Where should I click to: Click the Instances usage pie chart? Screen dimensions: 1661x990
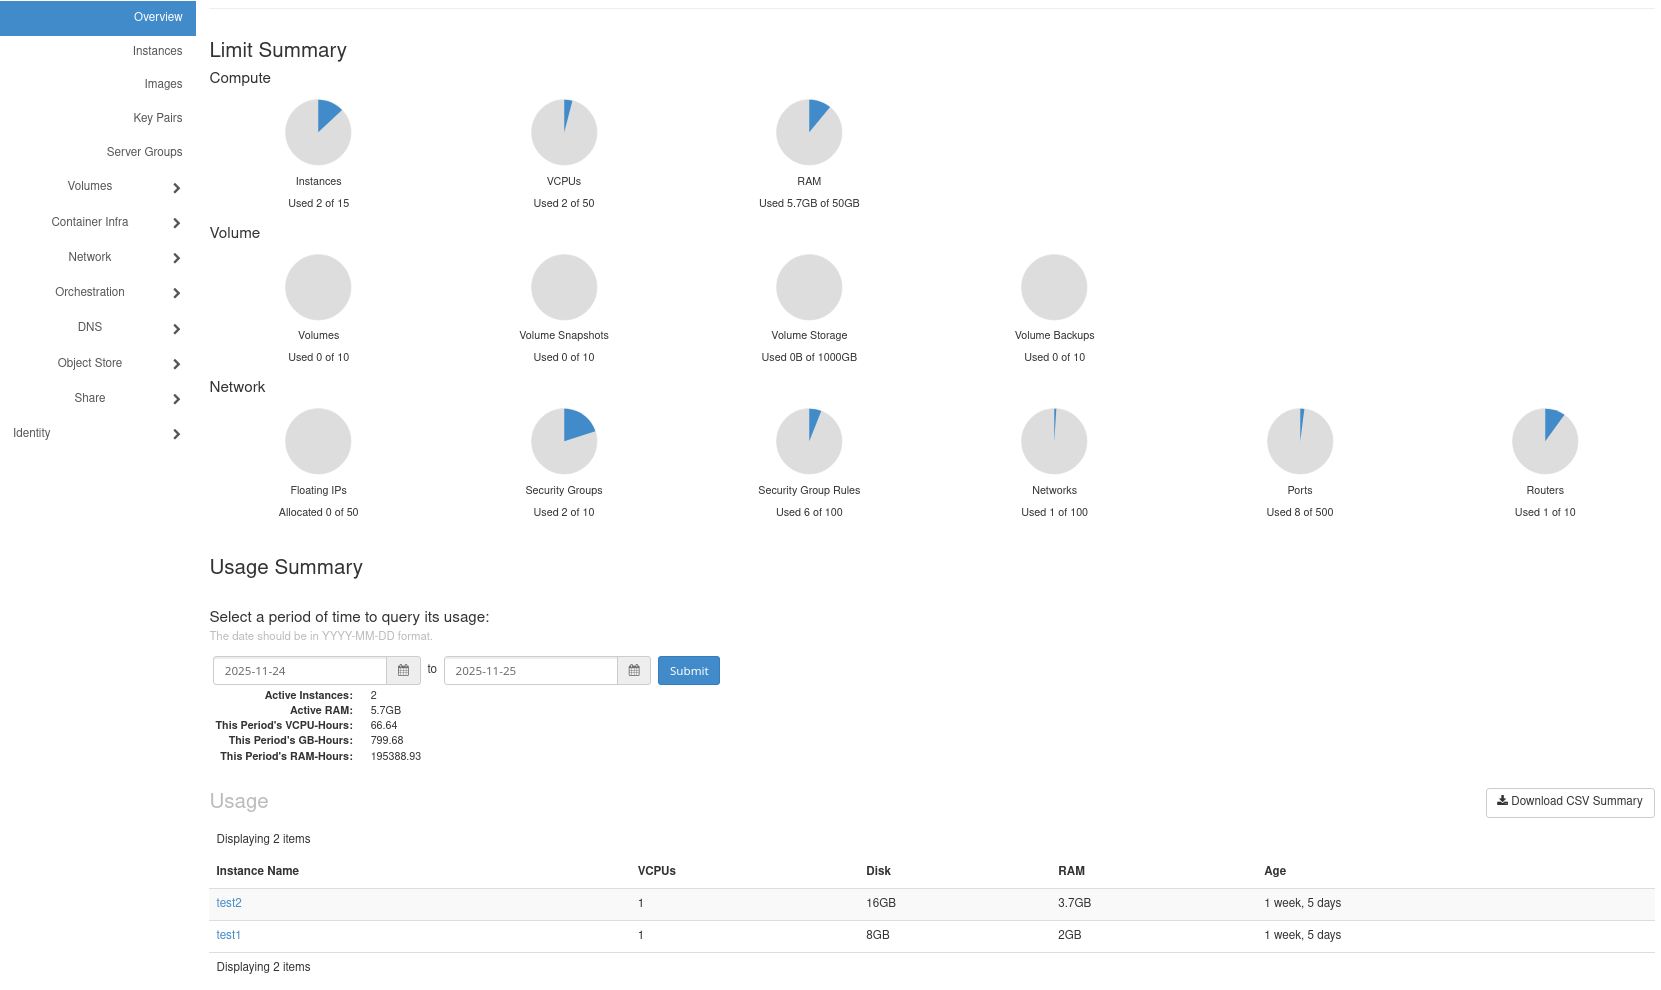point(318,132)
